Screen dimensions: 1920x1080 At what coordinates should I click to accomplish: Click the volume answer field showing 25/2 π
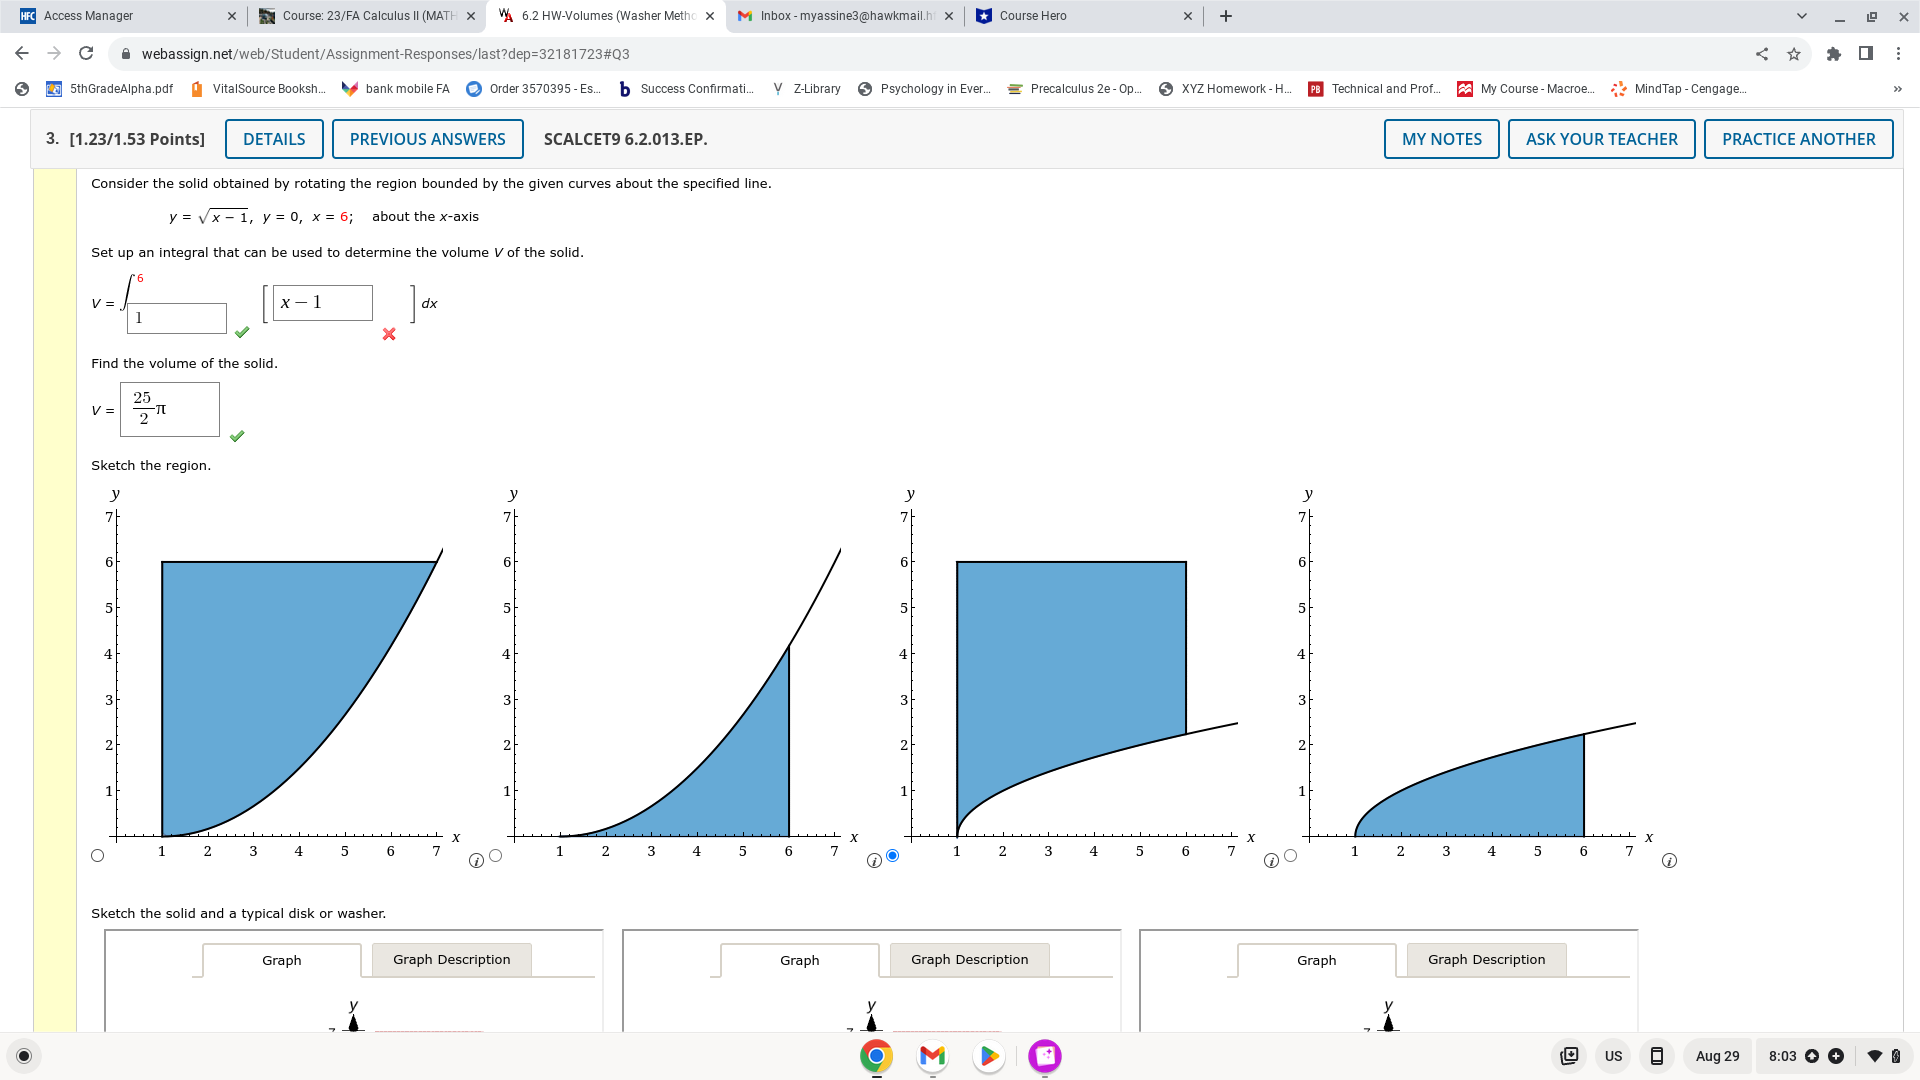pyautogui.click(x=170, y=410)
